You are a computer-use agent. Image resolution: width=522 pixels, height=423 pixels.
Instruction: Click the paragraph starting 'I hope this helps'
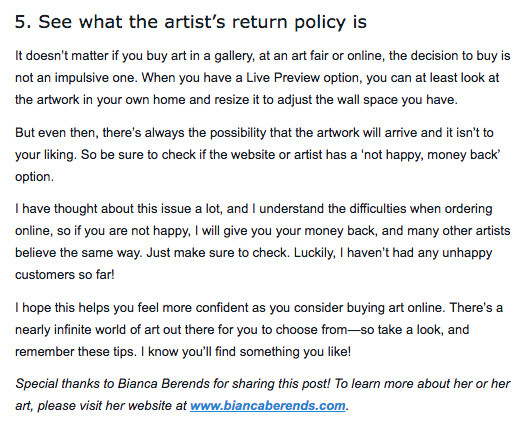[x=259, y=329]
